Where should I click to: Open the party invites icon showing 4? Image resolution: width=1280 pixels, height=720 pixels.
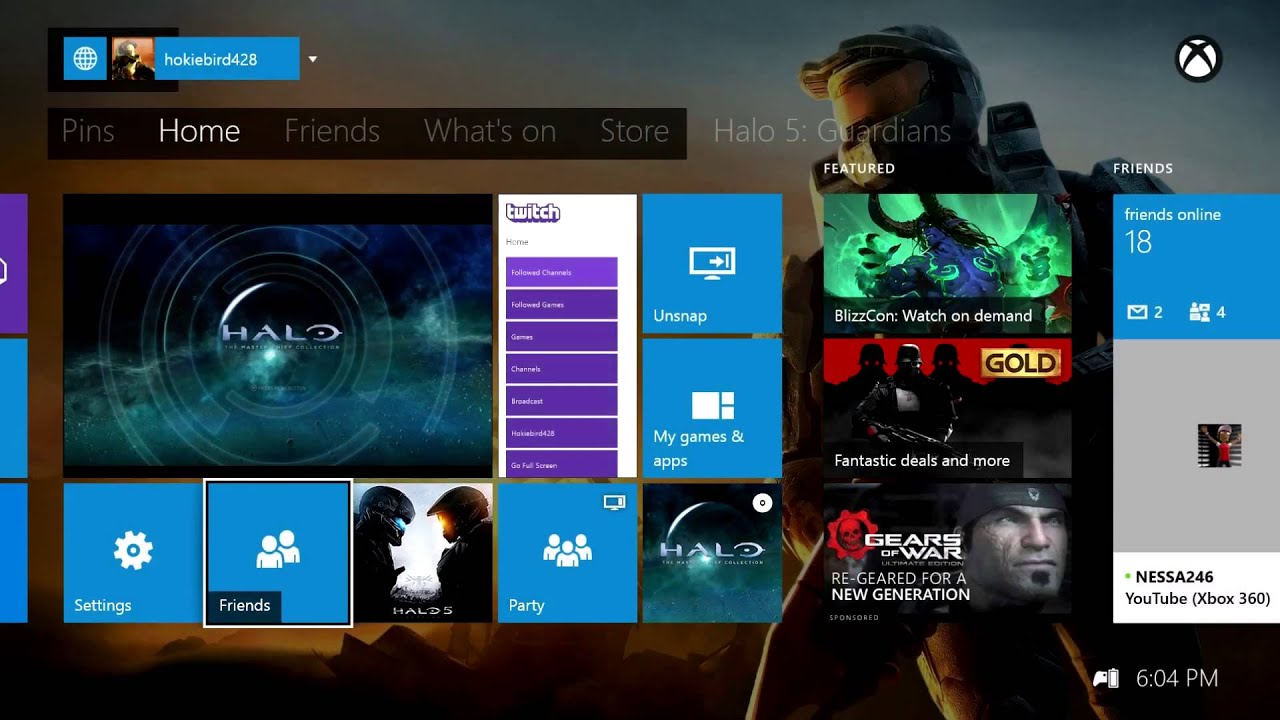pos(1200,312)
